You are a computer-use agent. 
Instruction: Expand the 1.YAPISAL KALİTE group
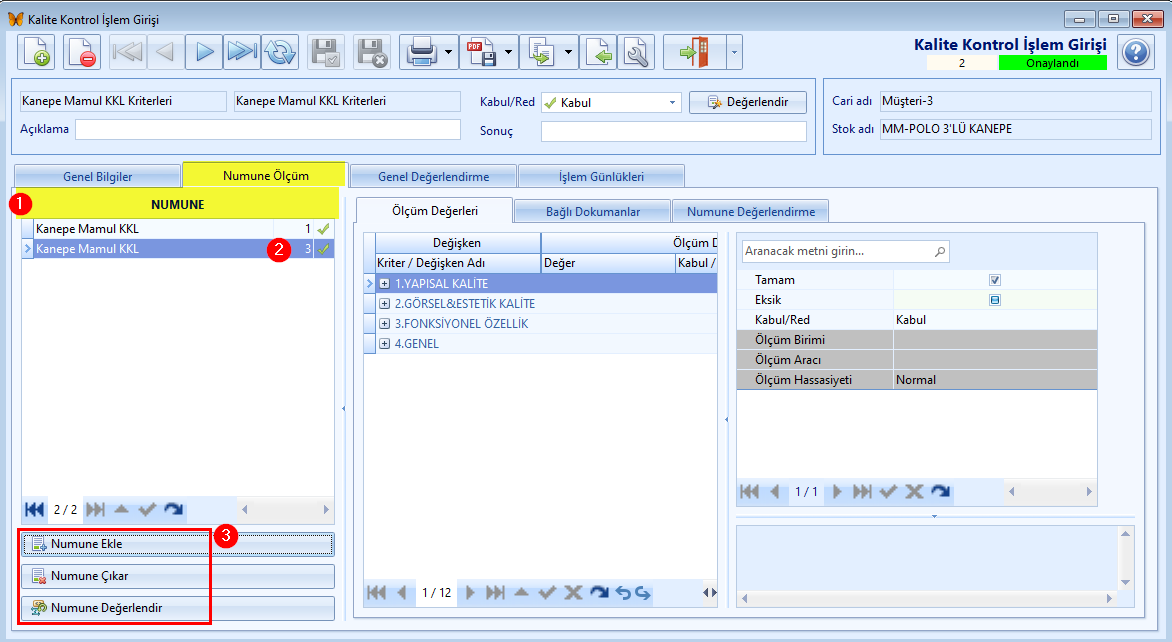tap(384, 284)
